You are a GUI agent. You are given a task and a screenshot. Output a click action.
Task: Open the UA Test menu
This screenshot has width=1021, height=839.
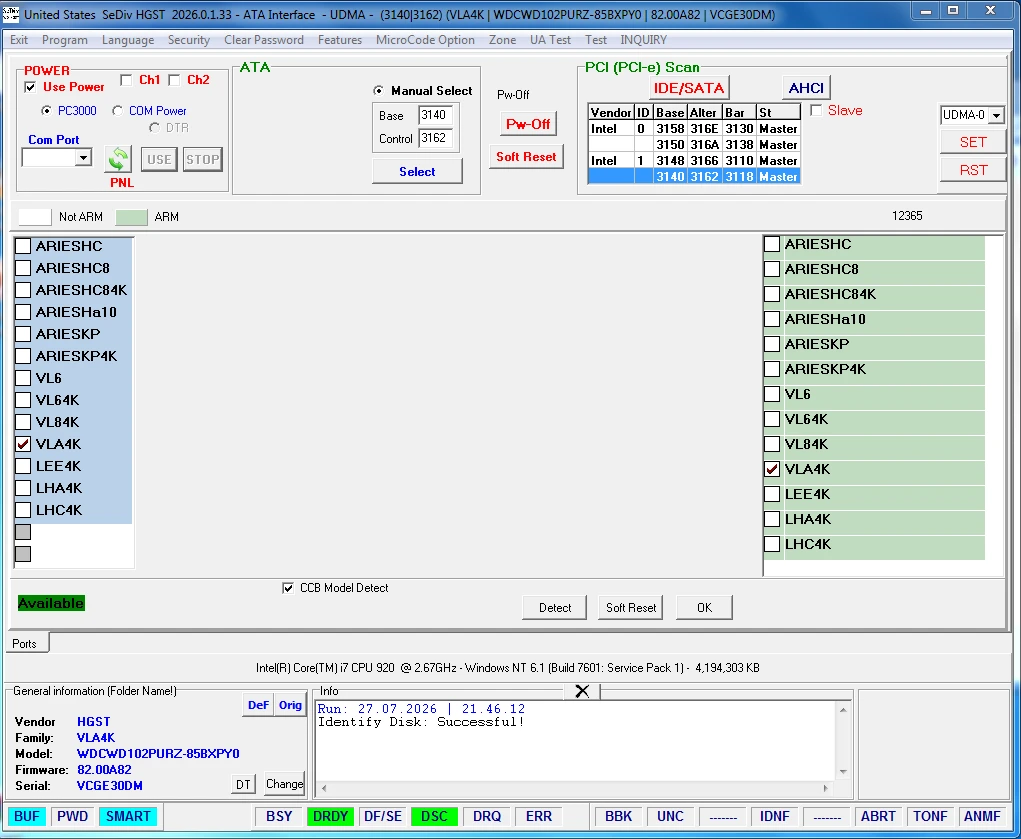[x=550, y=40]
